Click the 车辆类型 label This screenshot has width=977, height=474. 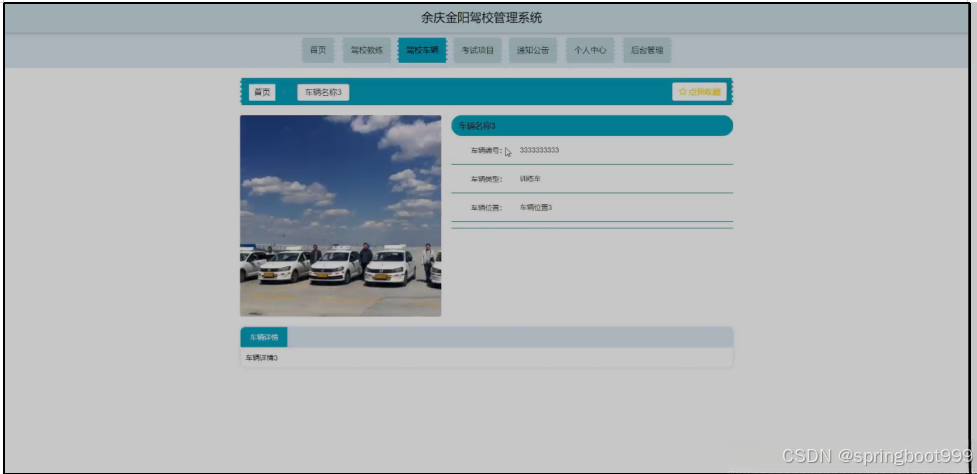coord(486,179)
